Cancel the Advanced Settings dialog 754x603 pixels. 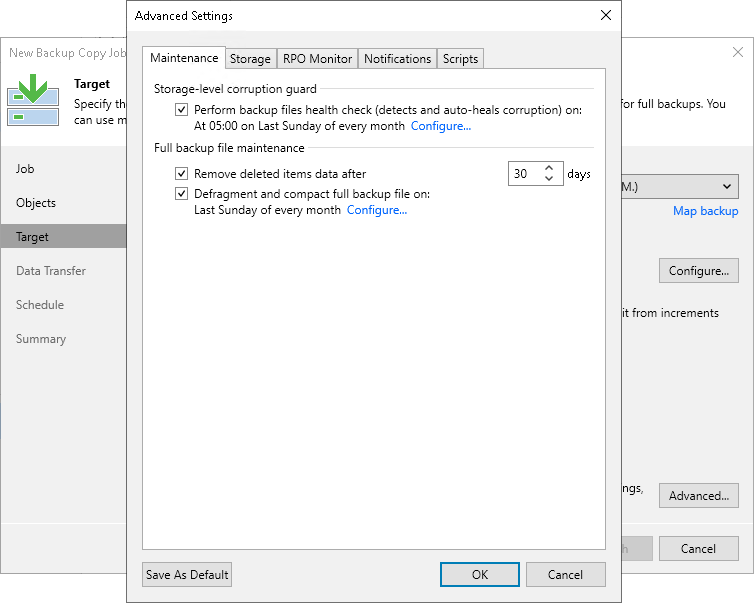566,575
